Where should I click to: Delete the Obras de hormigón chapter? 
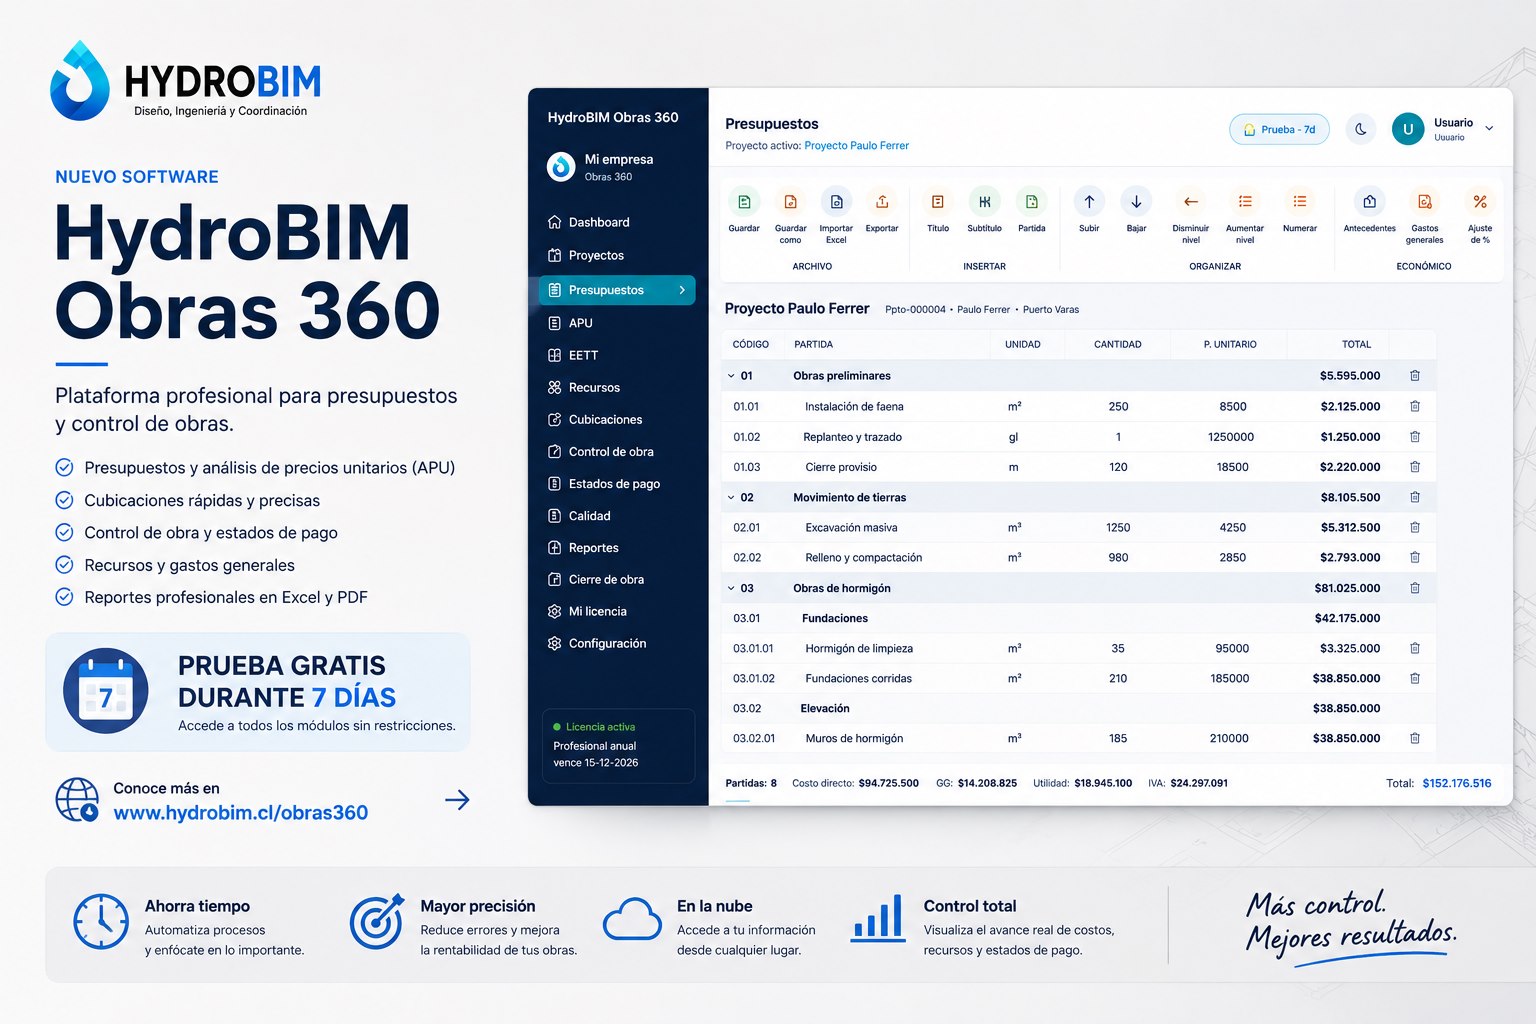(x=1415, y=588)
